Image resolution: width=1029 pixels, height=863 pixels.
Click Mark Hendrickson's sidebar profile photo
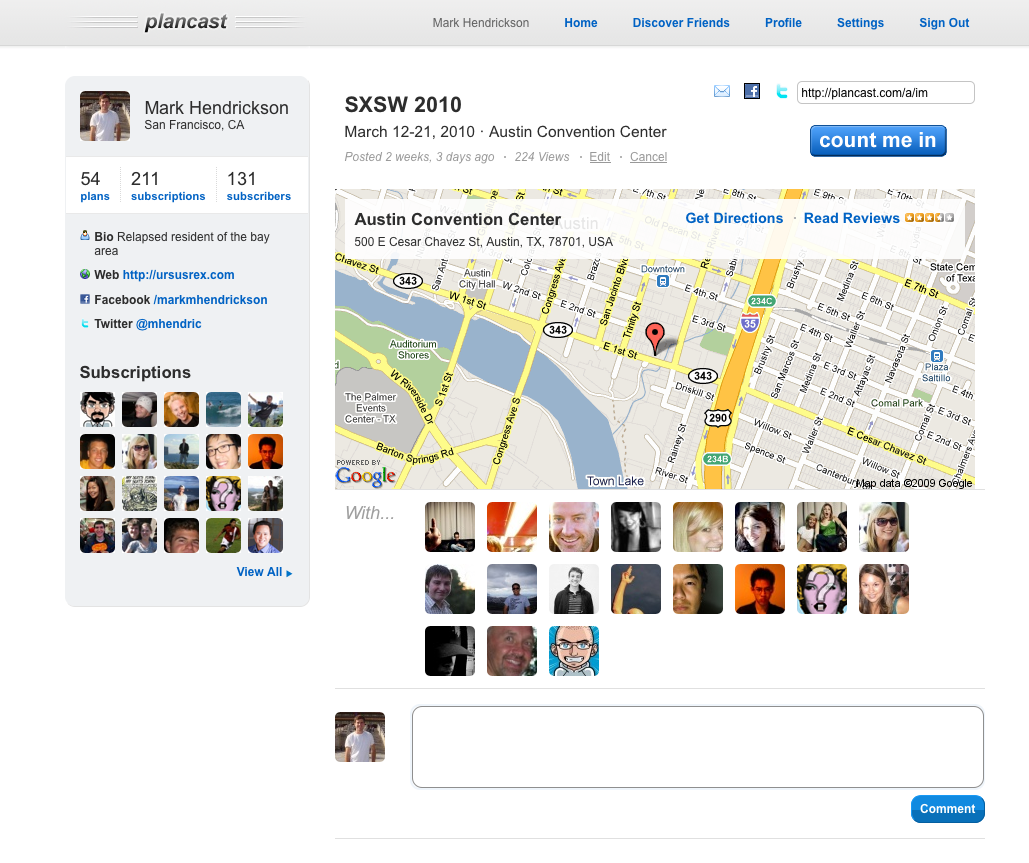pos(105,116)
